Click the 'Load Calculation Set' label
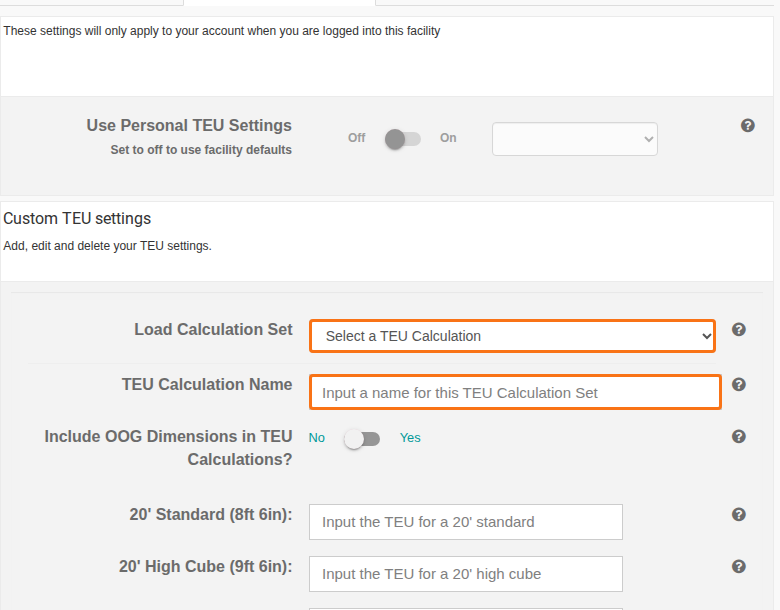The image size is (780, 610). tap(213, 329)
